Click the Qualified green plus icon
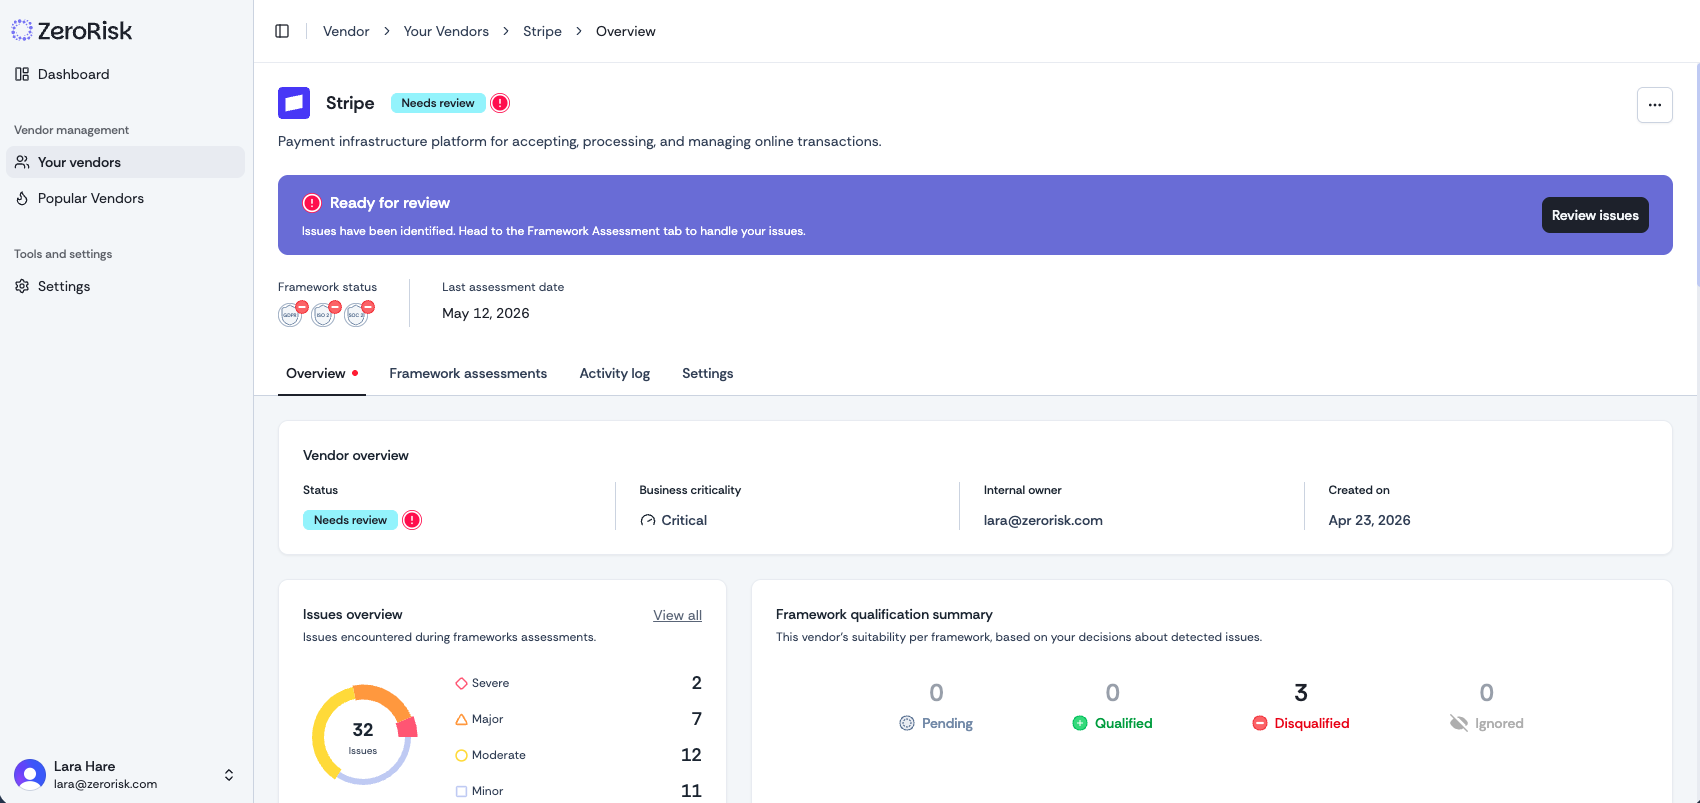This screenshot has height=803, width=1700. click(x=1080, y=723)
